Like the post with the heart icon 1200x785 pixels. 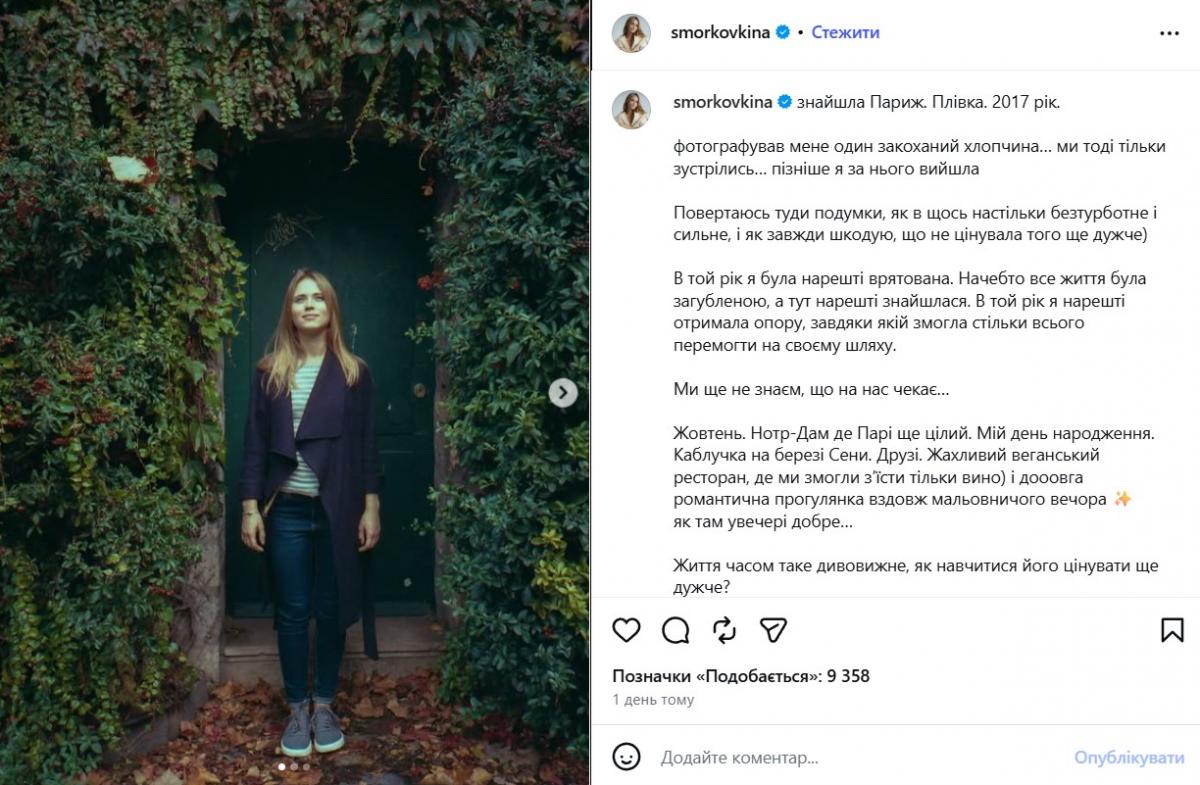click(626, 630)
